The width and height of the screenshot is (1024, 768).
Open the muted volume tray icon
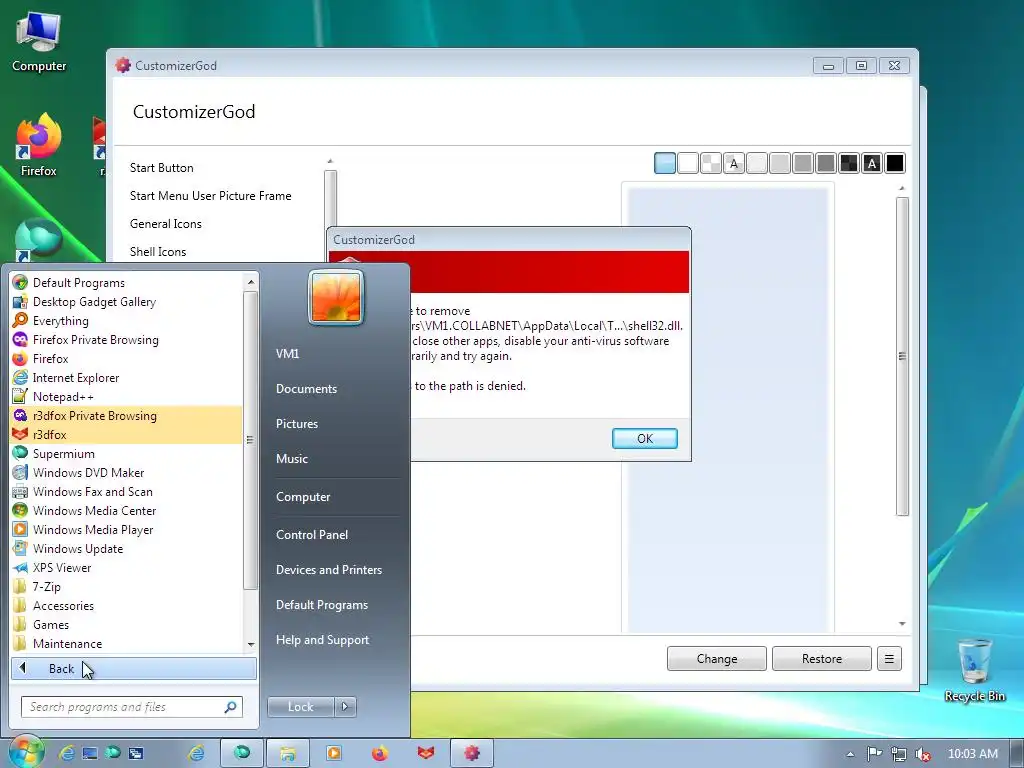click(x=923, y=754)
